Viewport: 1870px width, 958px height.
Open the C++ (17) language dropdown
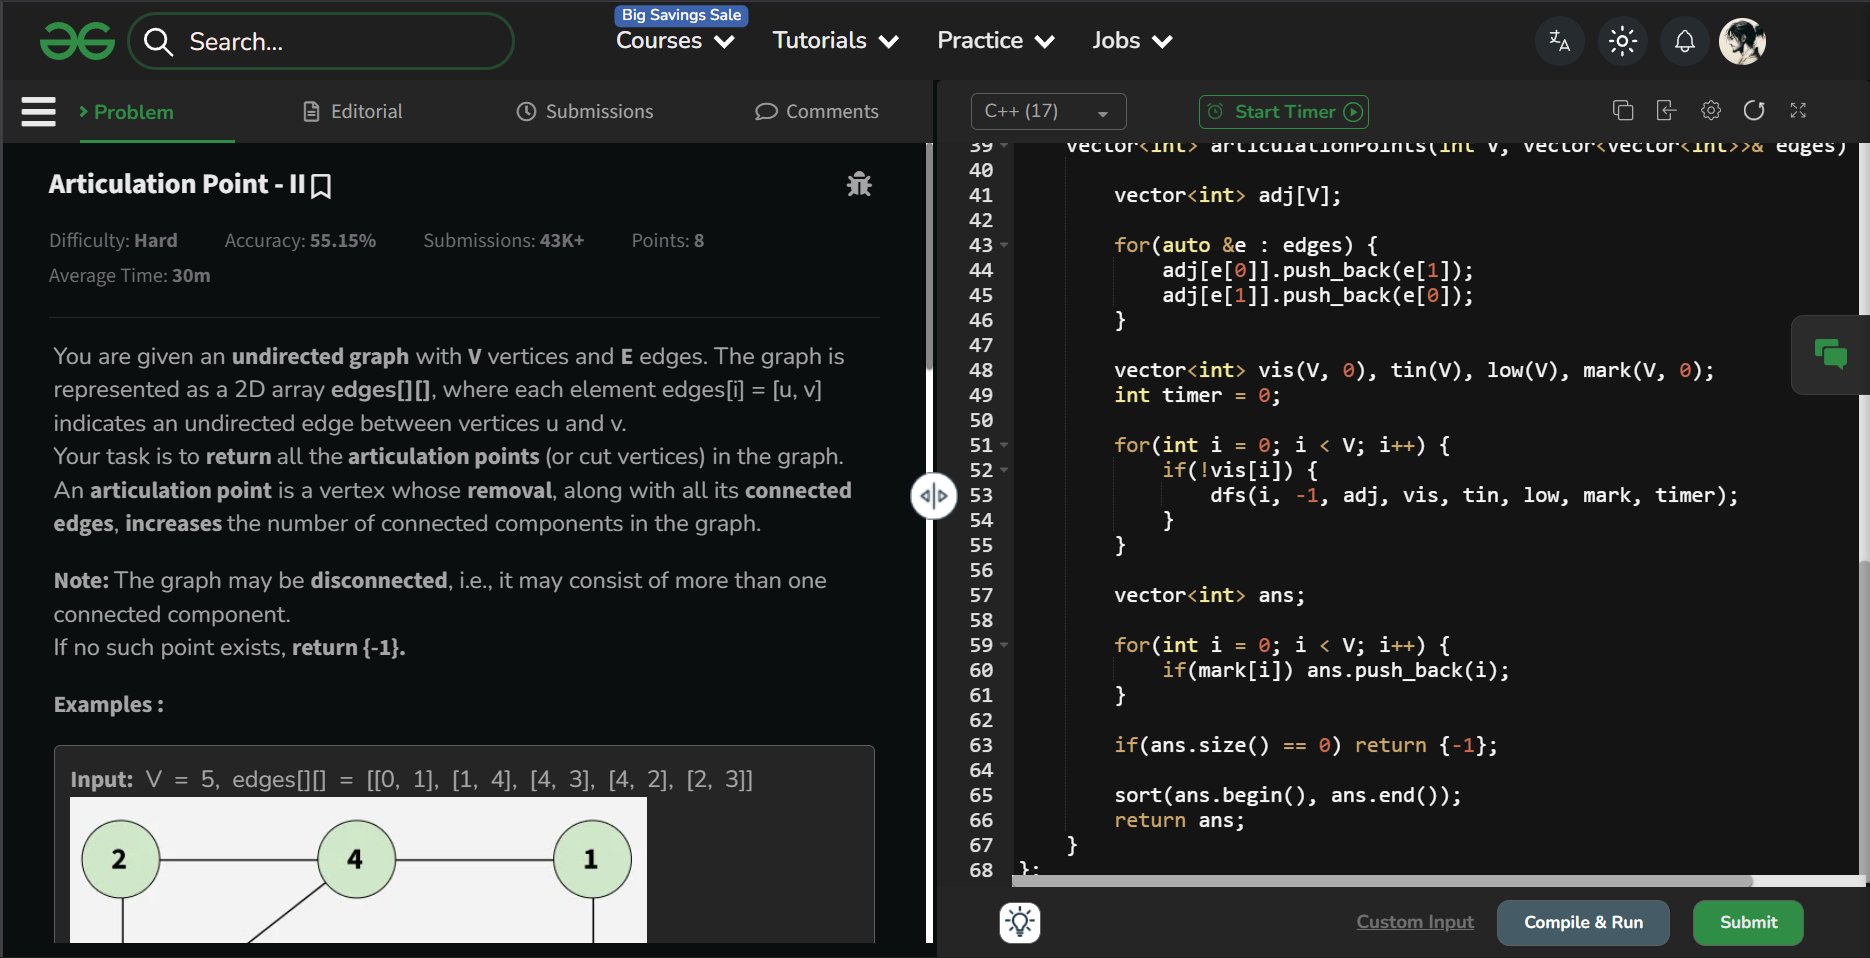pos(1047,111)
